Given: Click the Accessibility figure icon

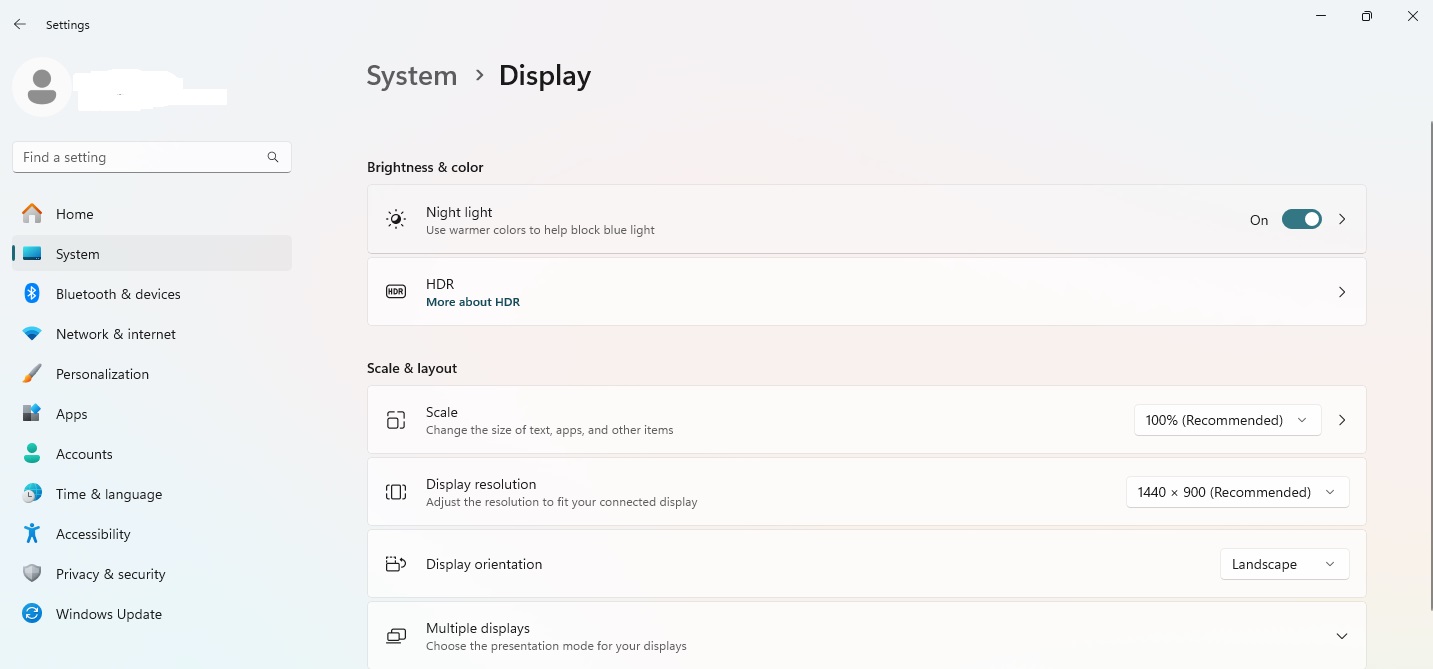Looking at the screenshot, I should tap(32, 534).
